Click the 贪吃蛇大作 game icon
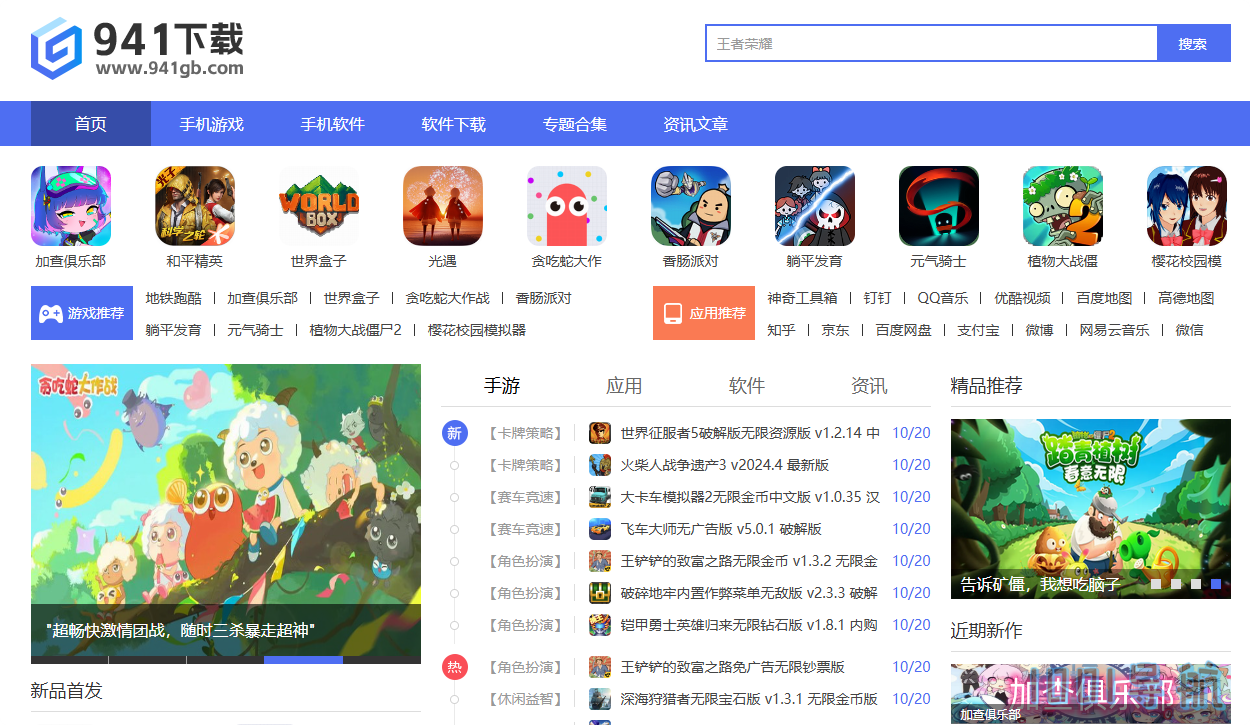The image size is (1250, 725). [x=567, y=206]
